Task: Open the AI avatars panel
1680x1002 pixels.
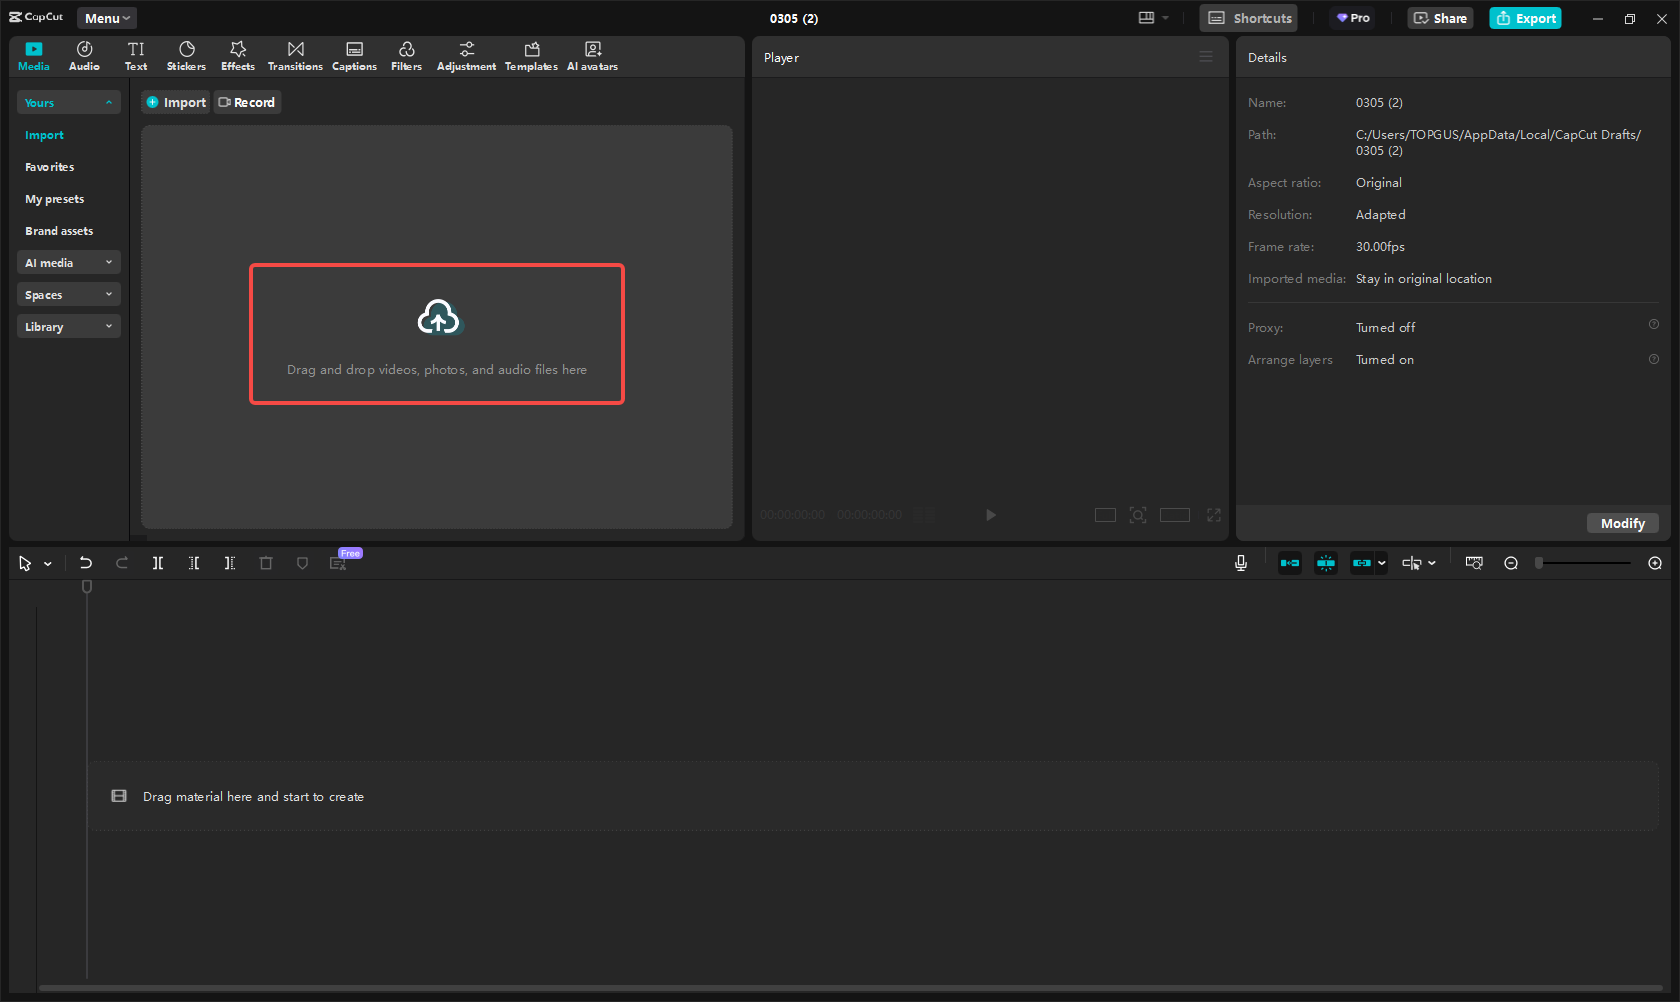Action: (592, 55)
